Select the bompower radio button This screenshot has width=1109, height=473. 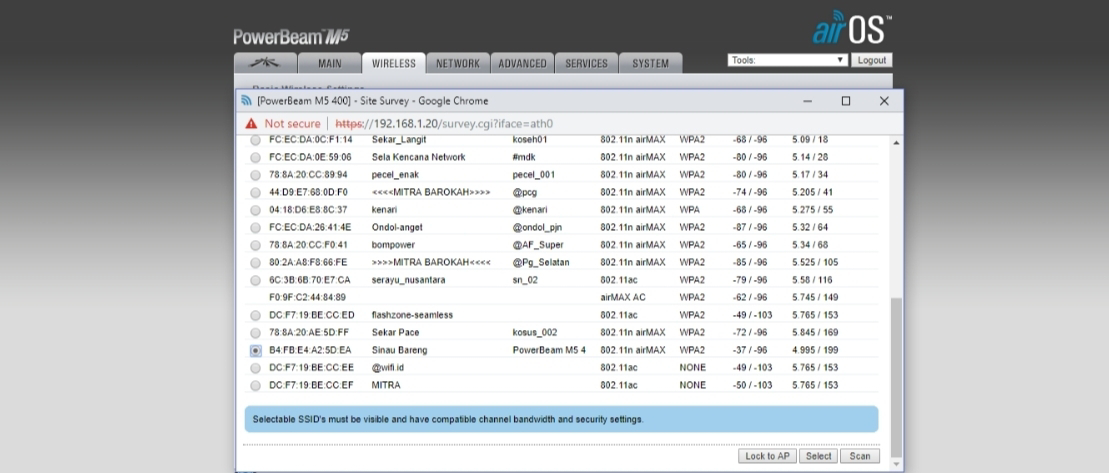255,245
